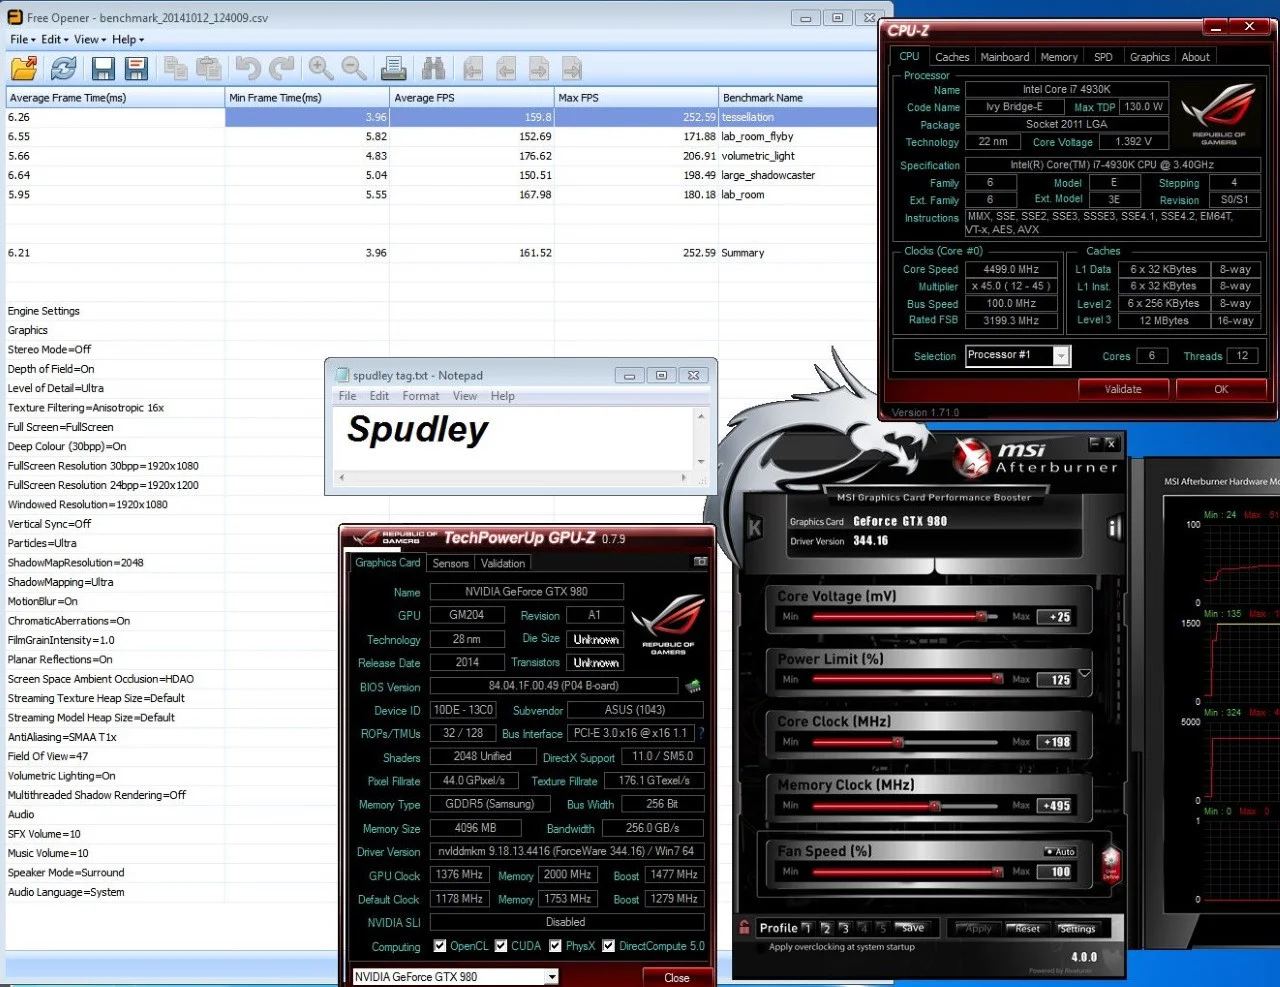Click the refresh icon in Free Opener toolbar

(64, 68)
